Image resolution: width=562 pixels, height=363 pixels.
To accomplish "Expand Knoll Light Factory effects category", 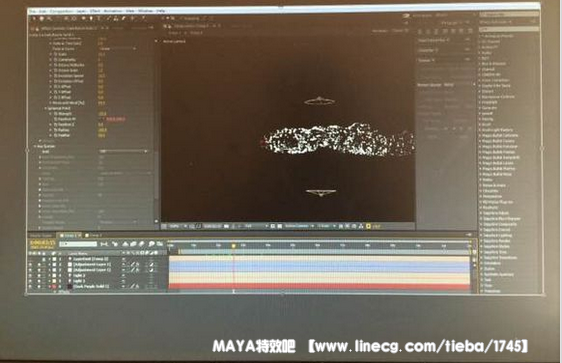I will [x=481, y=130].
